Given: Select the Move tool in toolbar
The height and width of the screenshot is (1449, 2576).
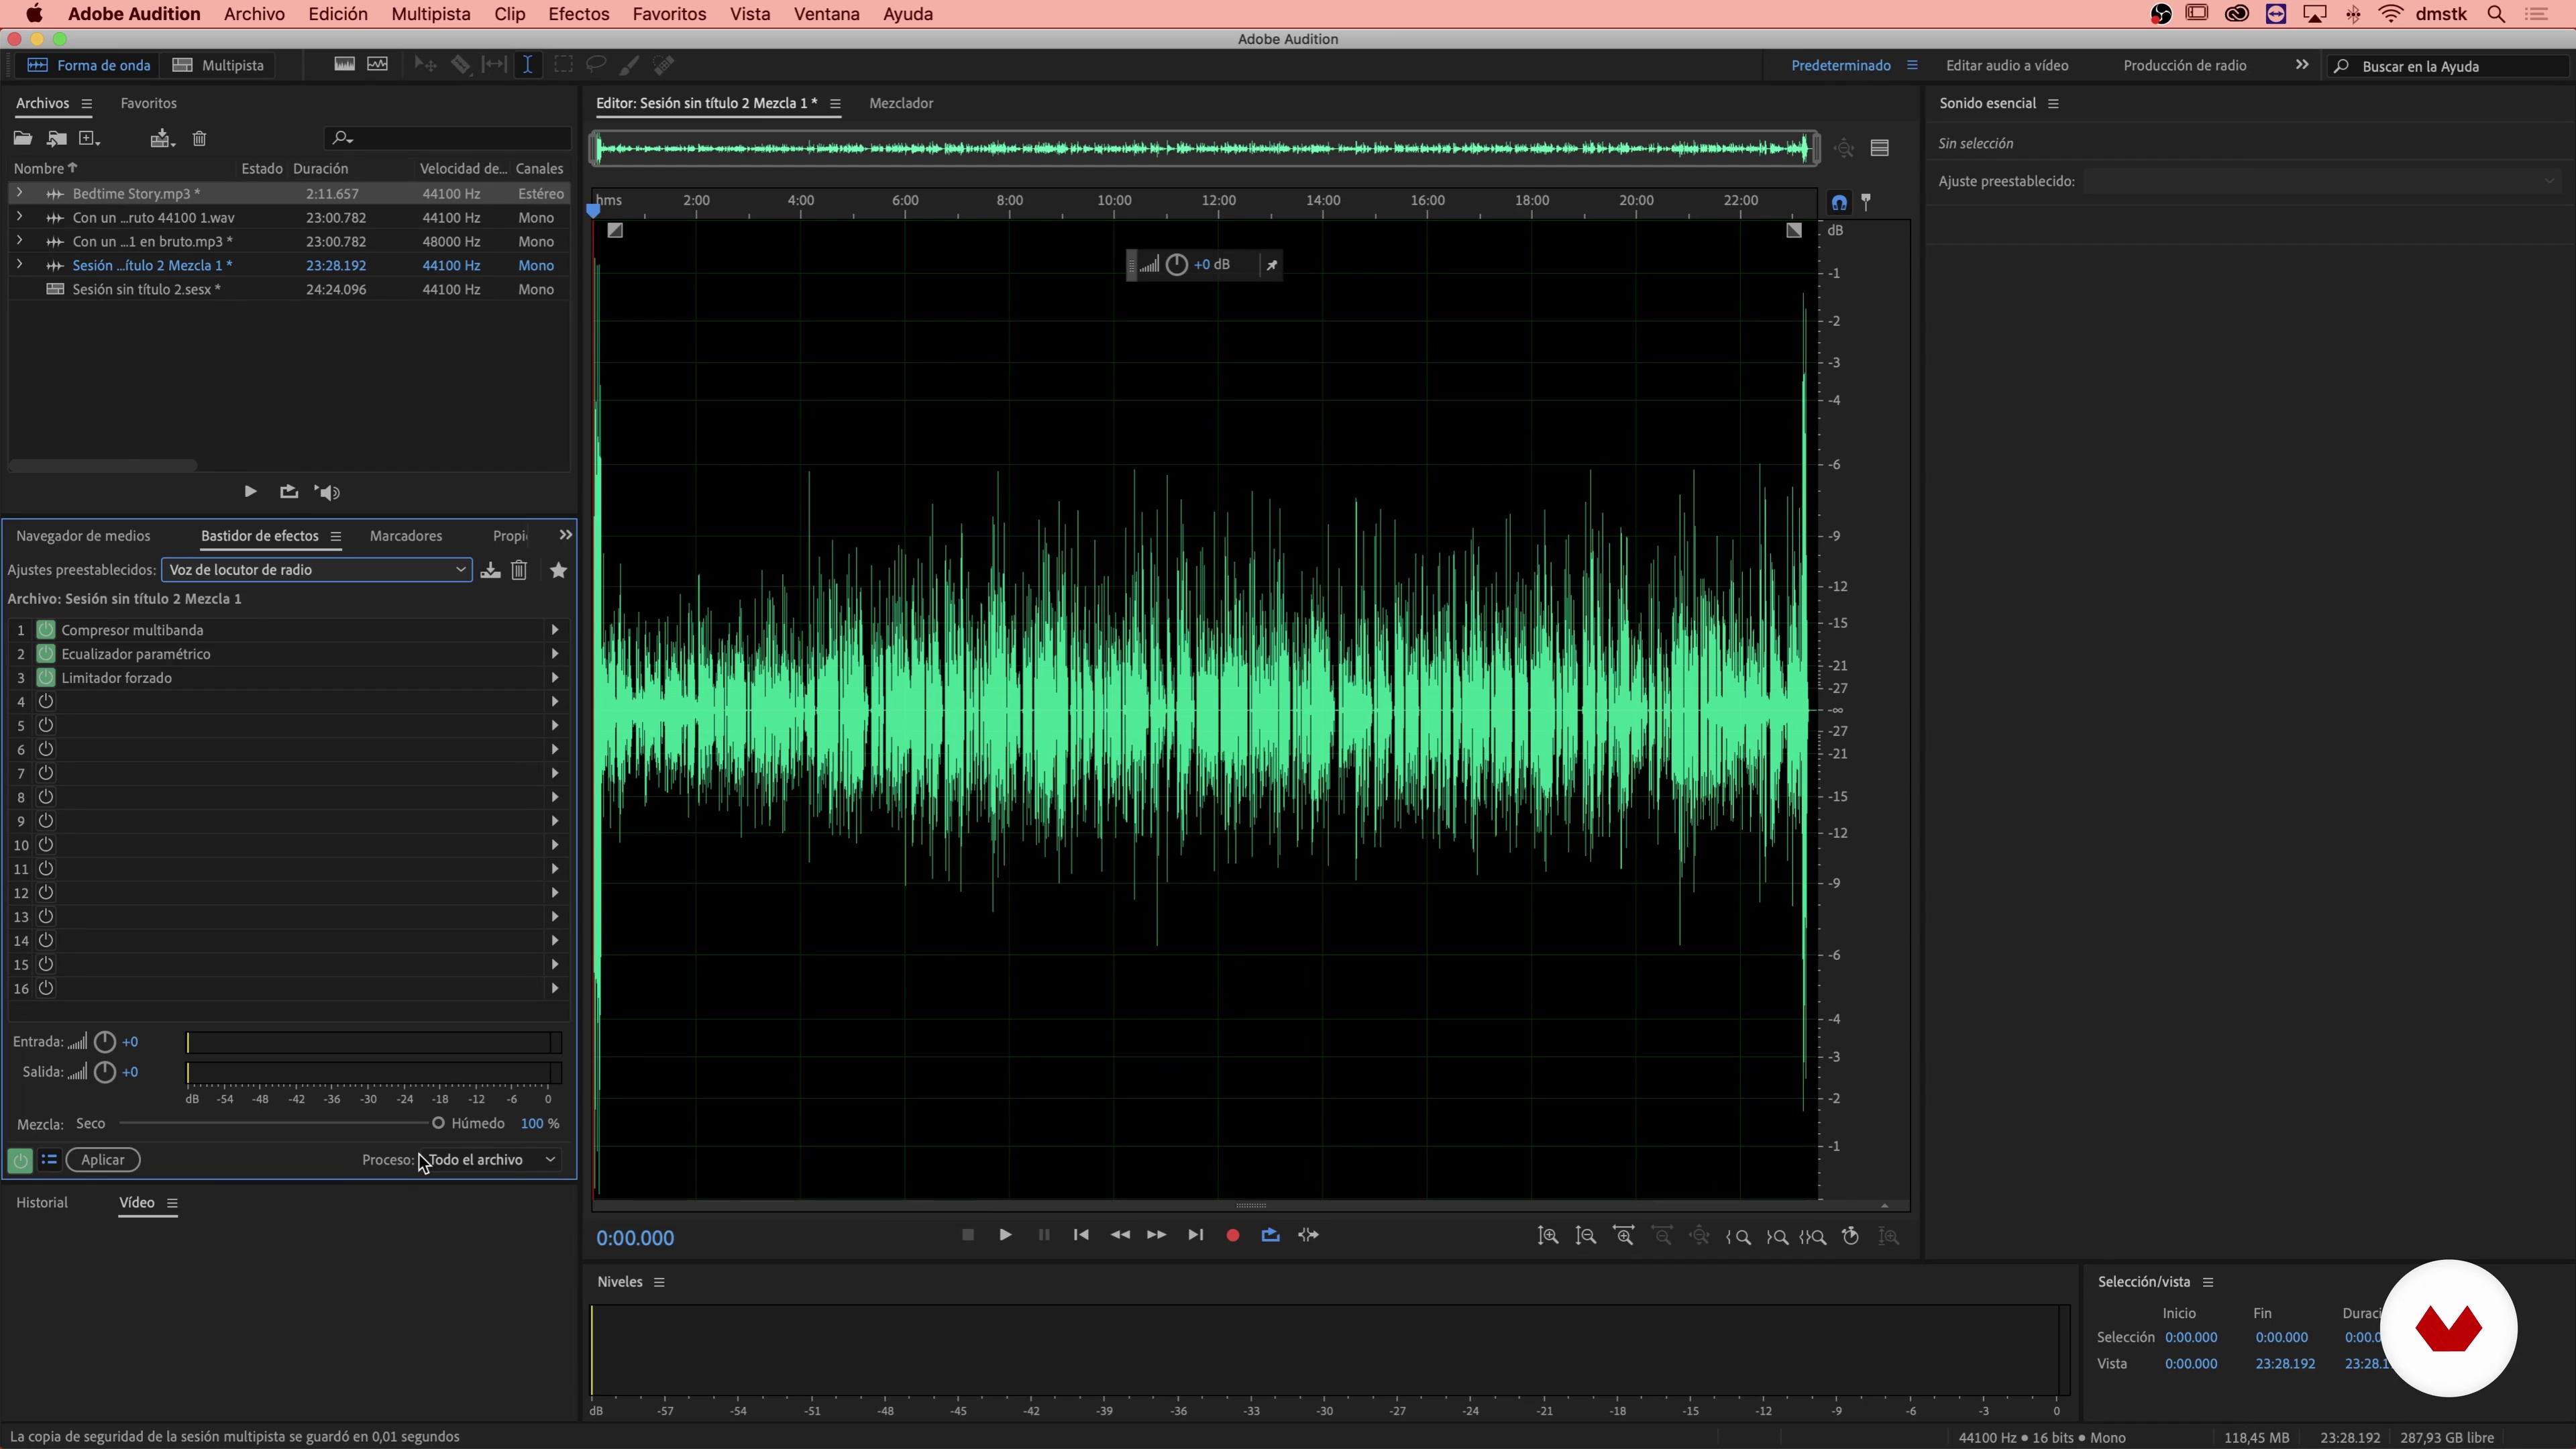Looking at the screenshot, I should (x=425, y=65).
